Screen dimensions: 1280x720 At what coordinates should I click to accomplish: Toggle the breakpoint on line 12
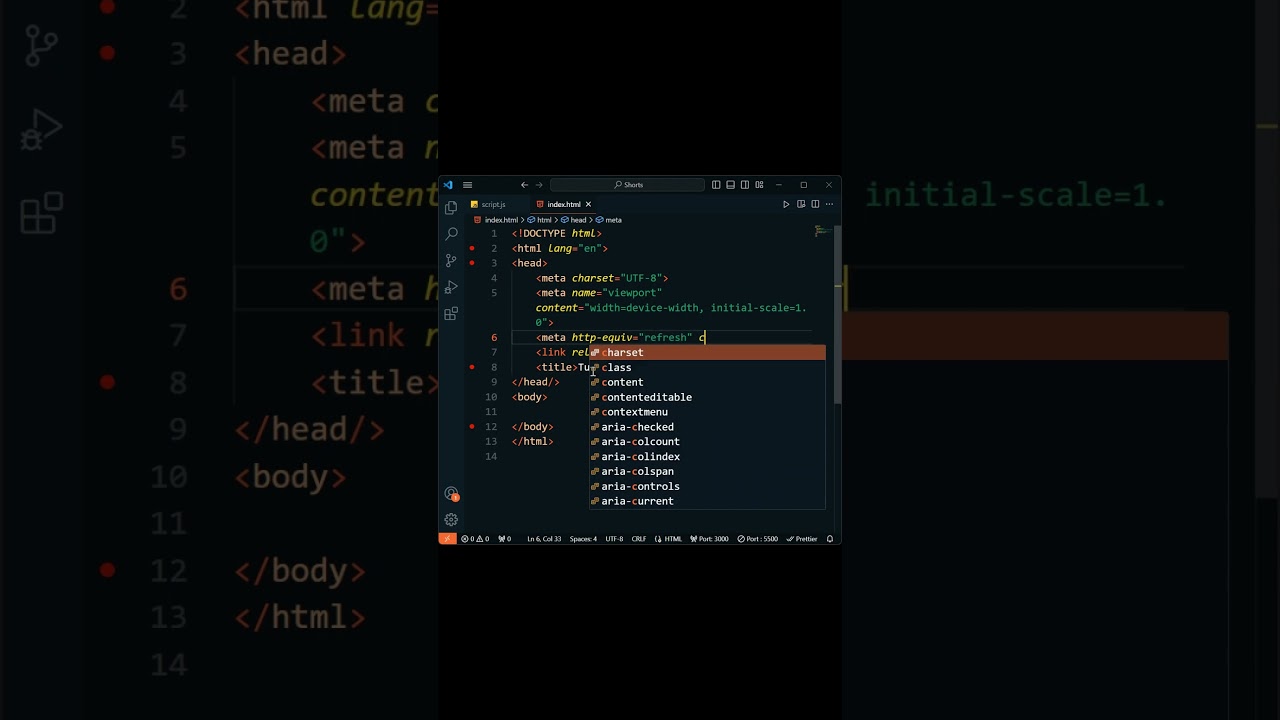pyautogui.click(x=472, y=427)
